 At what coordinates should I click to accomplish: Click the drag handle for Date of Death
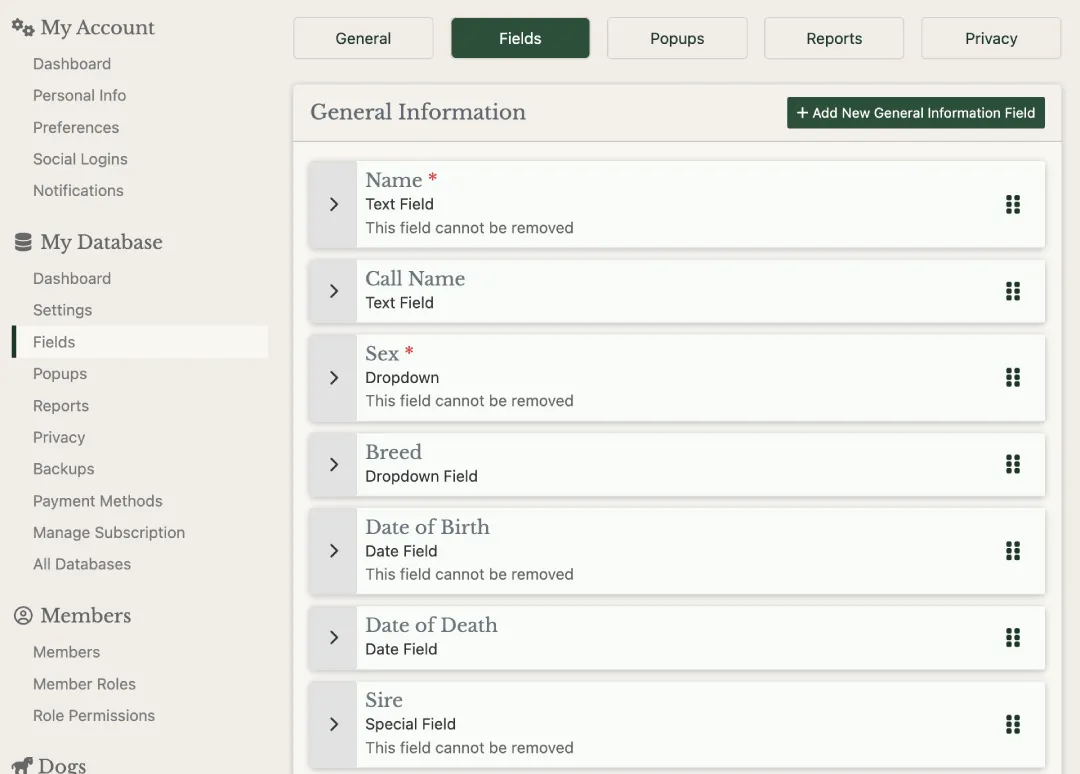pos(1012,638)
